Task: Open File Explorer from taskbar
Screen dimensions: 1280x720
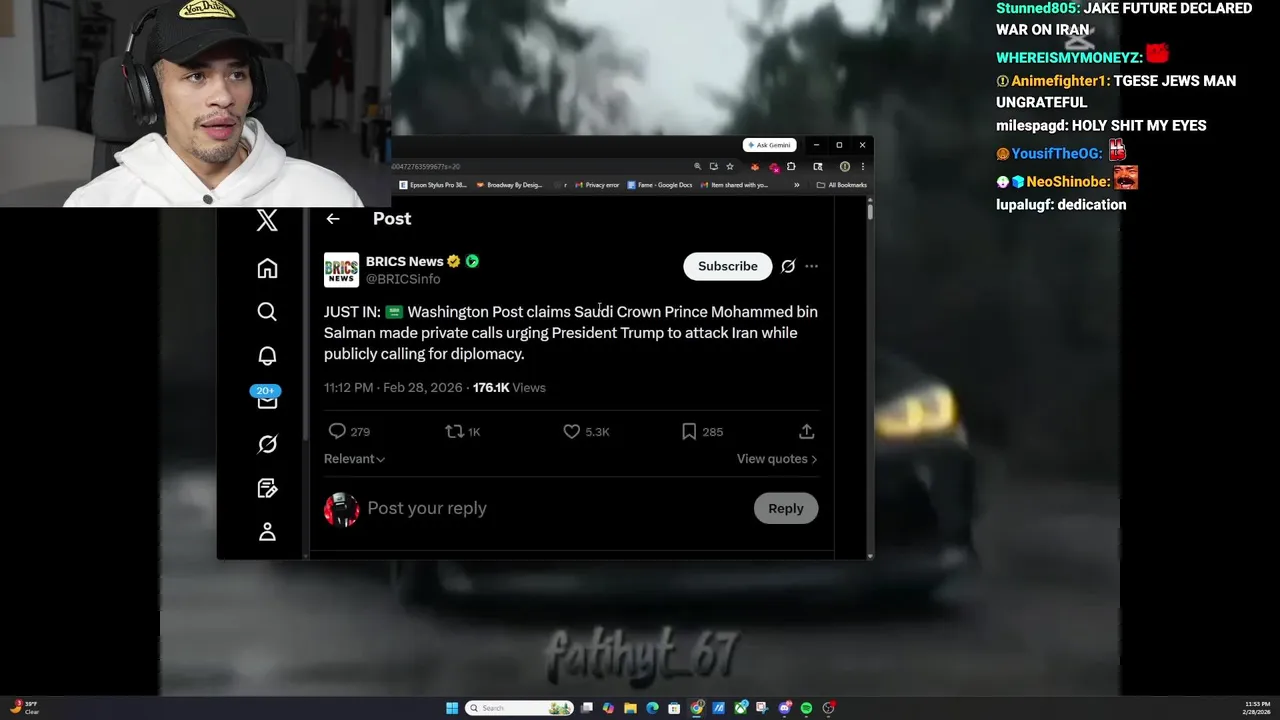Action: click(x=630, y=708)
